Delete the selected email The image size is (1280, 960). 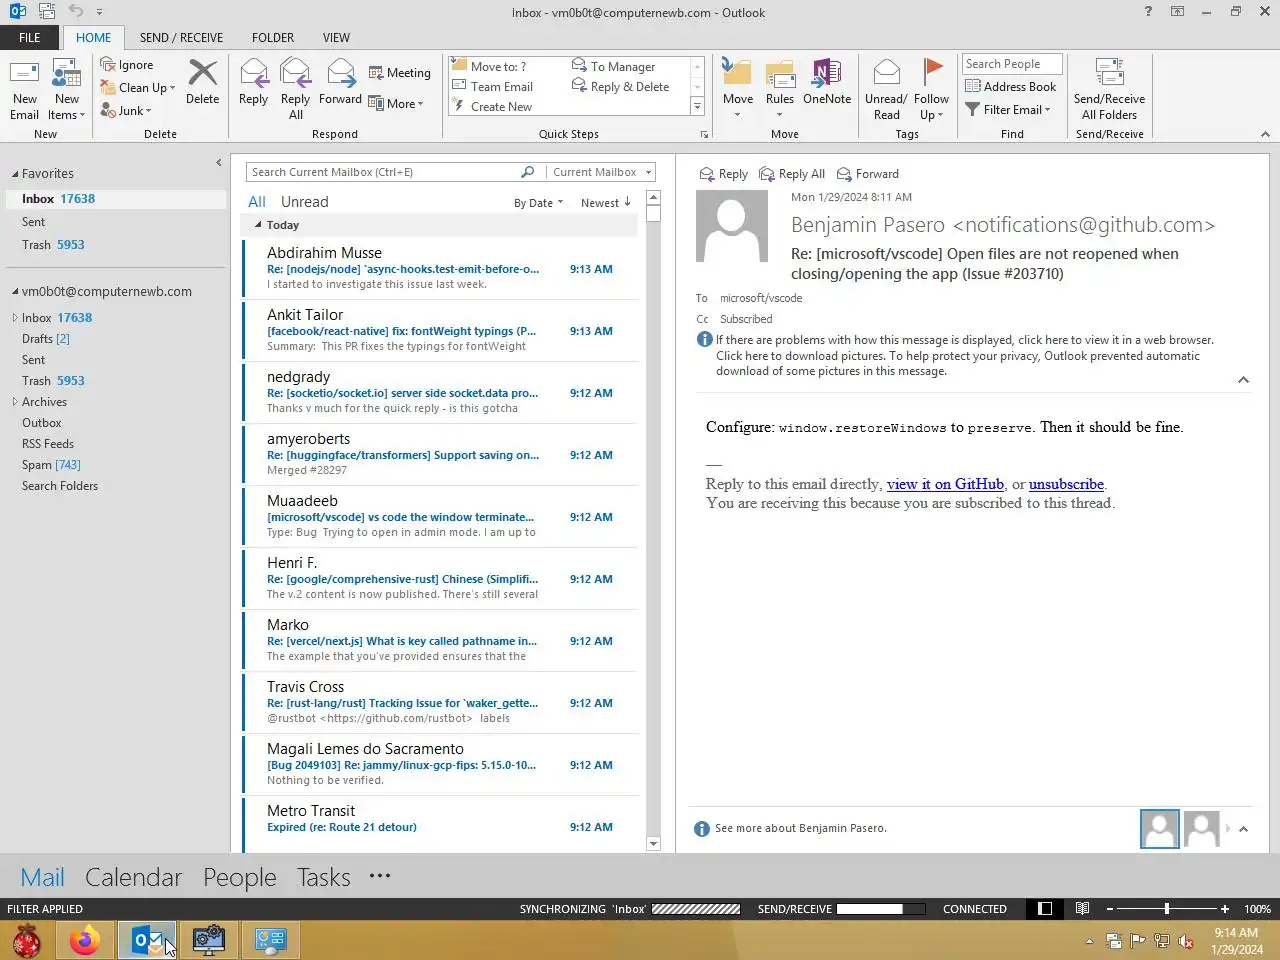pyautogui.click(x=202, y=82)
